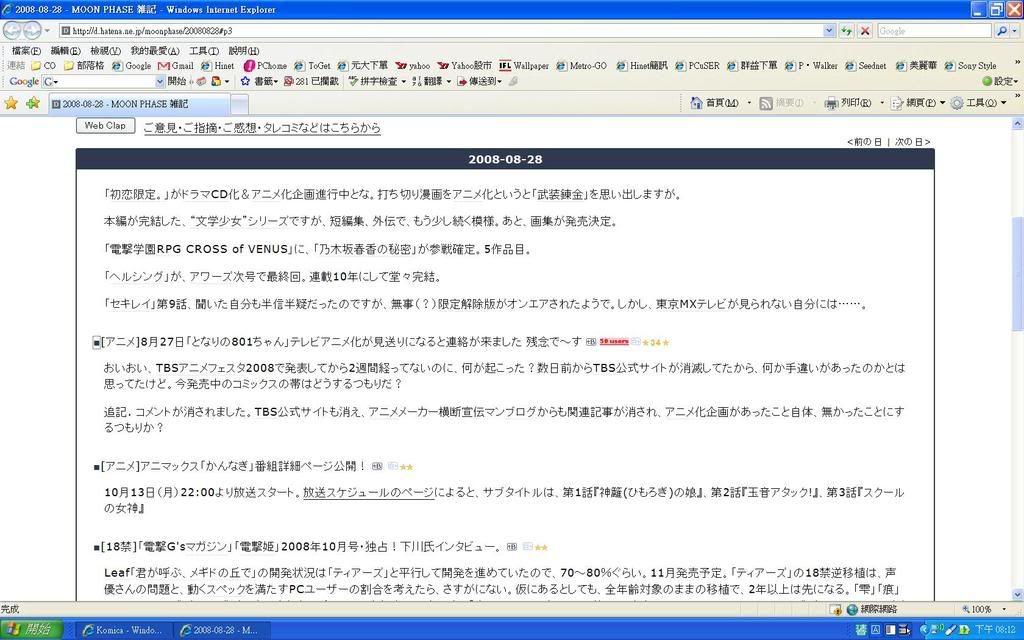Open the 我的最愛 menu

click(x=155, y=51)
